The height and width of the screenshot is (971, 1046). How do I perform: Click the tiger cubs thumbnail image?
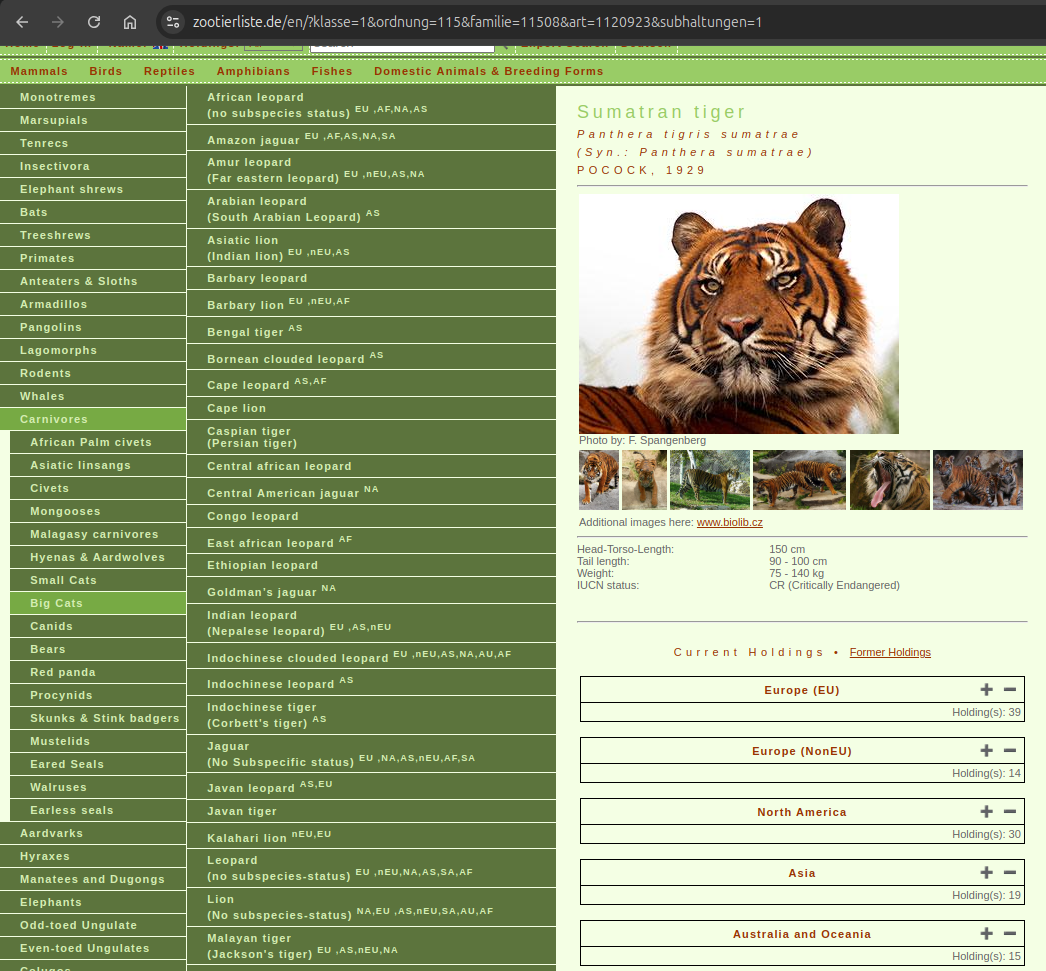pos(977,480)
